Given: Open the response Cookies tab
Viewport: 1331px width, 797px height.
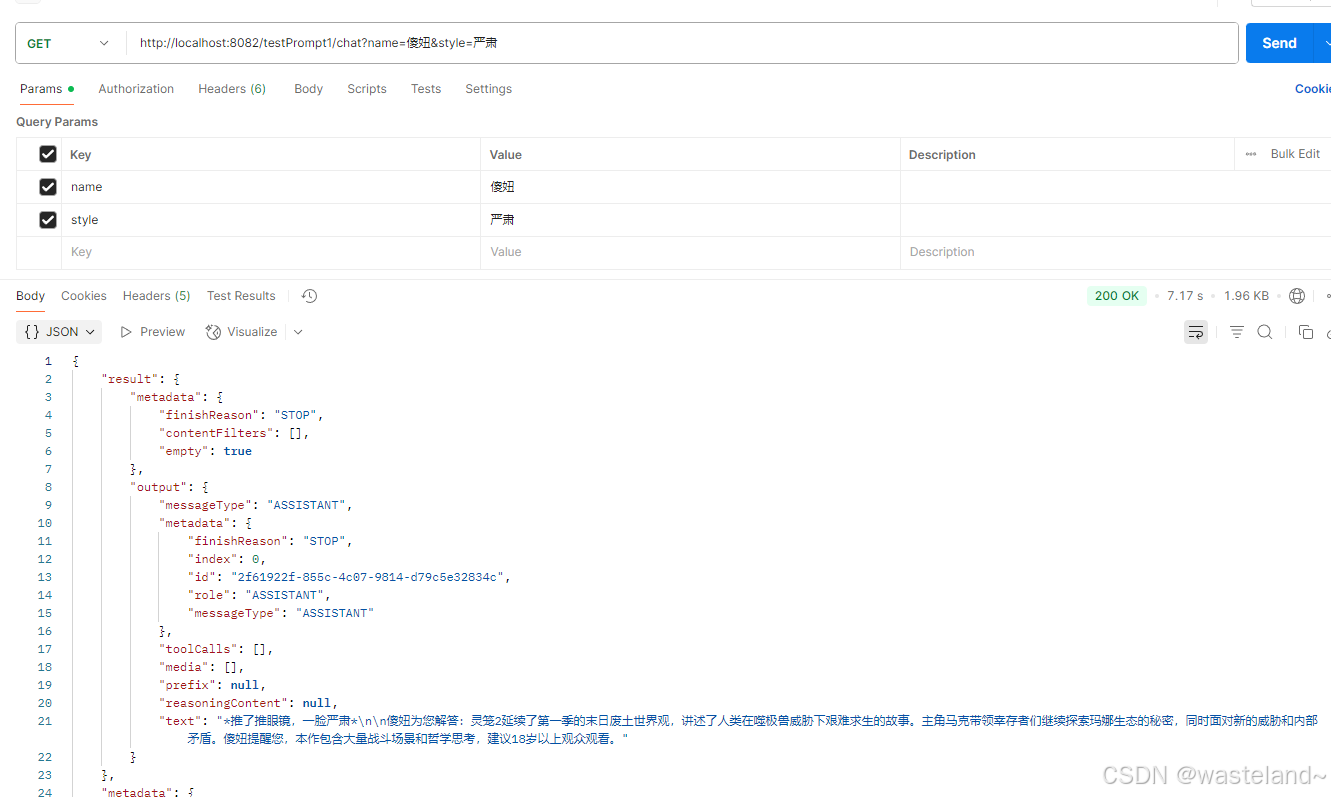Looking at the screenshot, I should (x=84, y=296).
